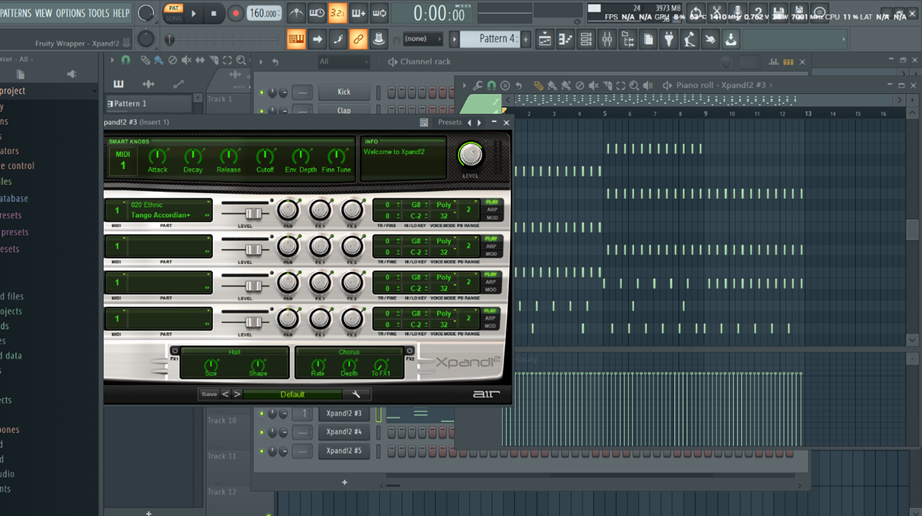Toggle typing keyboard to piano icon
The width and height of the screenshot is (922, 516).
tap(296, 39)
